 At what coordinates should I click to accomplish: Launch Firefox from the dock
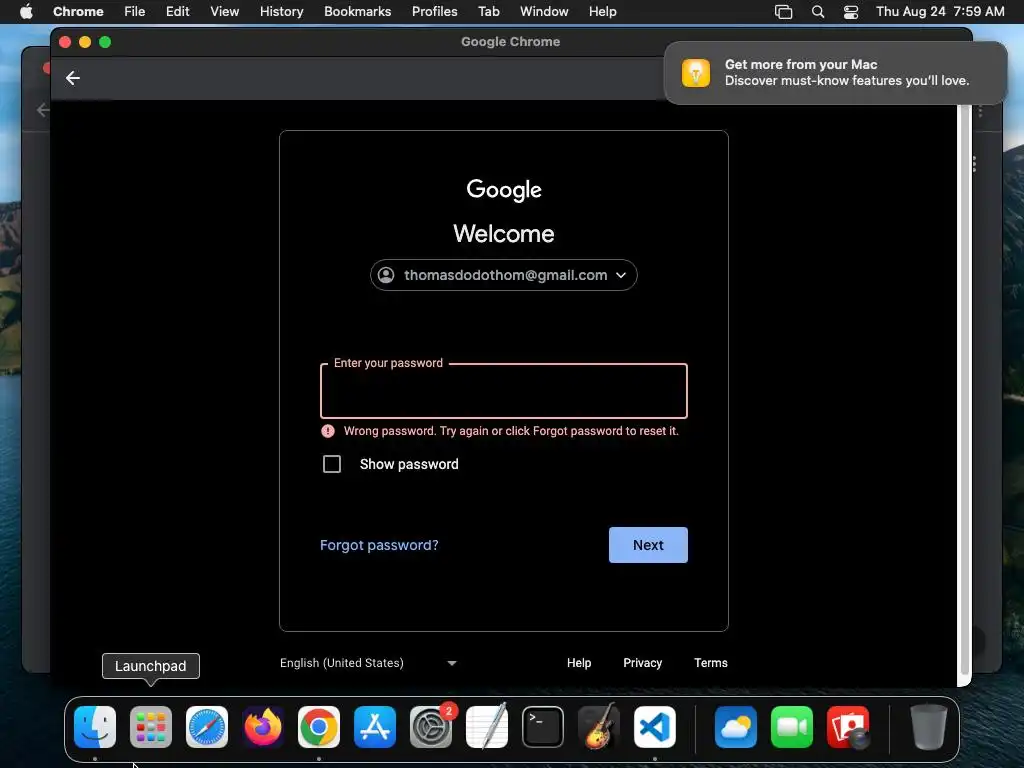(263, 727)
